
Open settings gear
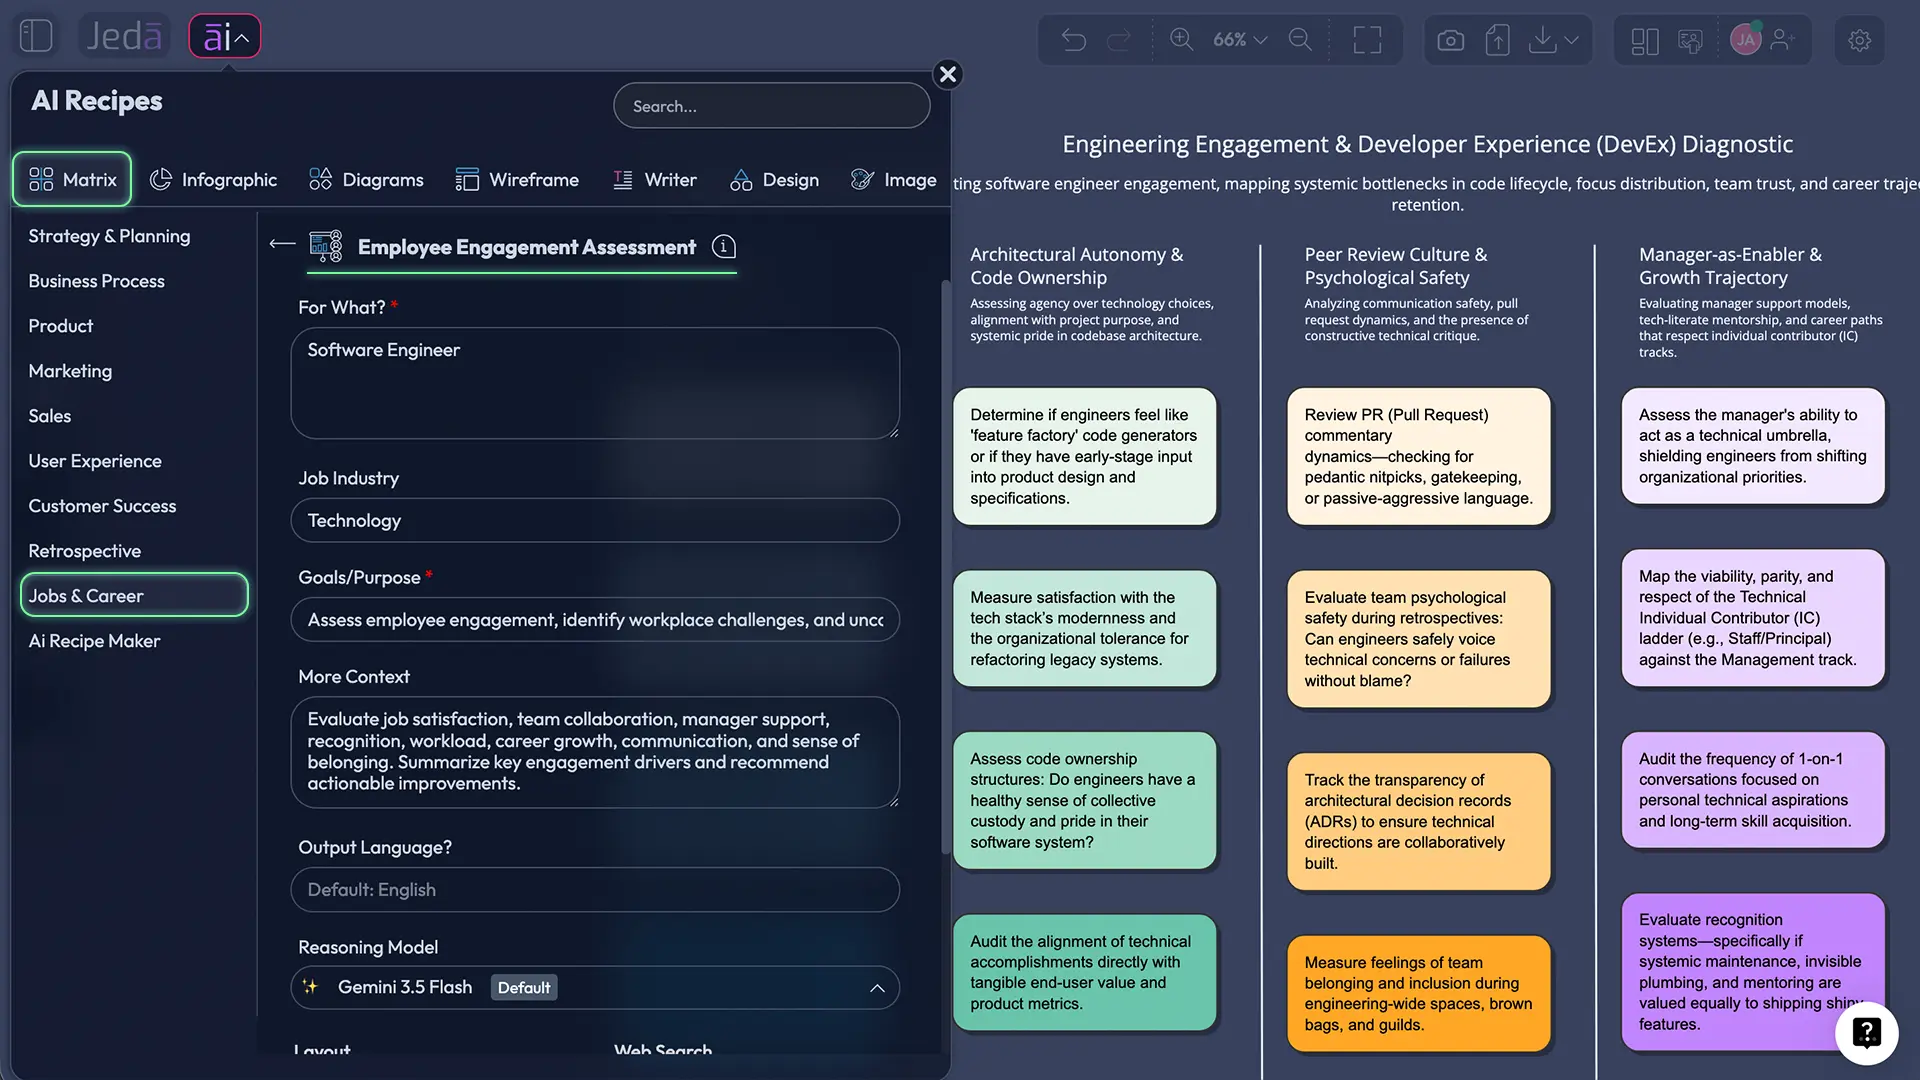[x=1859, y=41]
